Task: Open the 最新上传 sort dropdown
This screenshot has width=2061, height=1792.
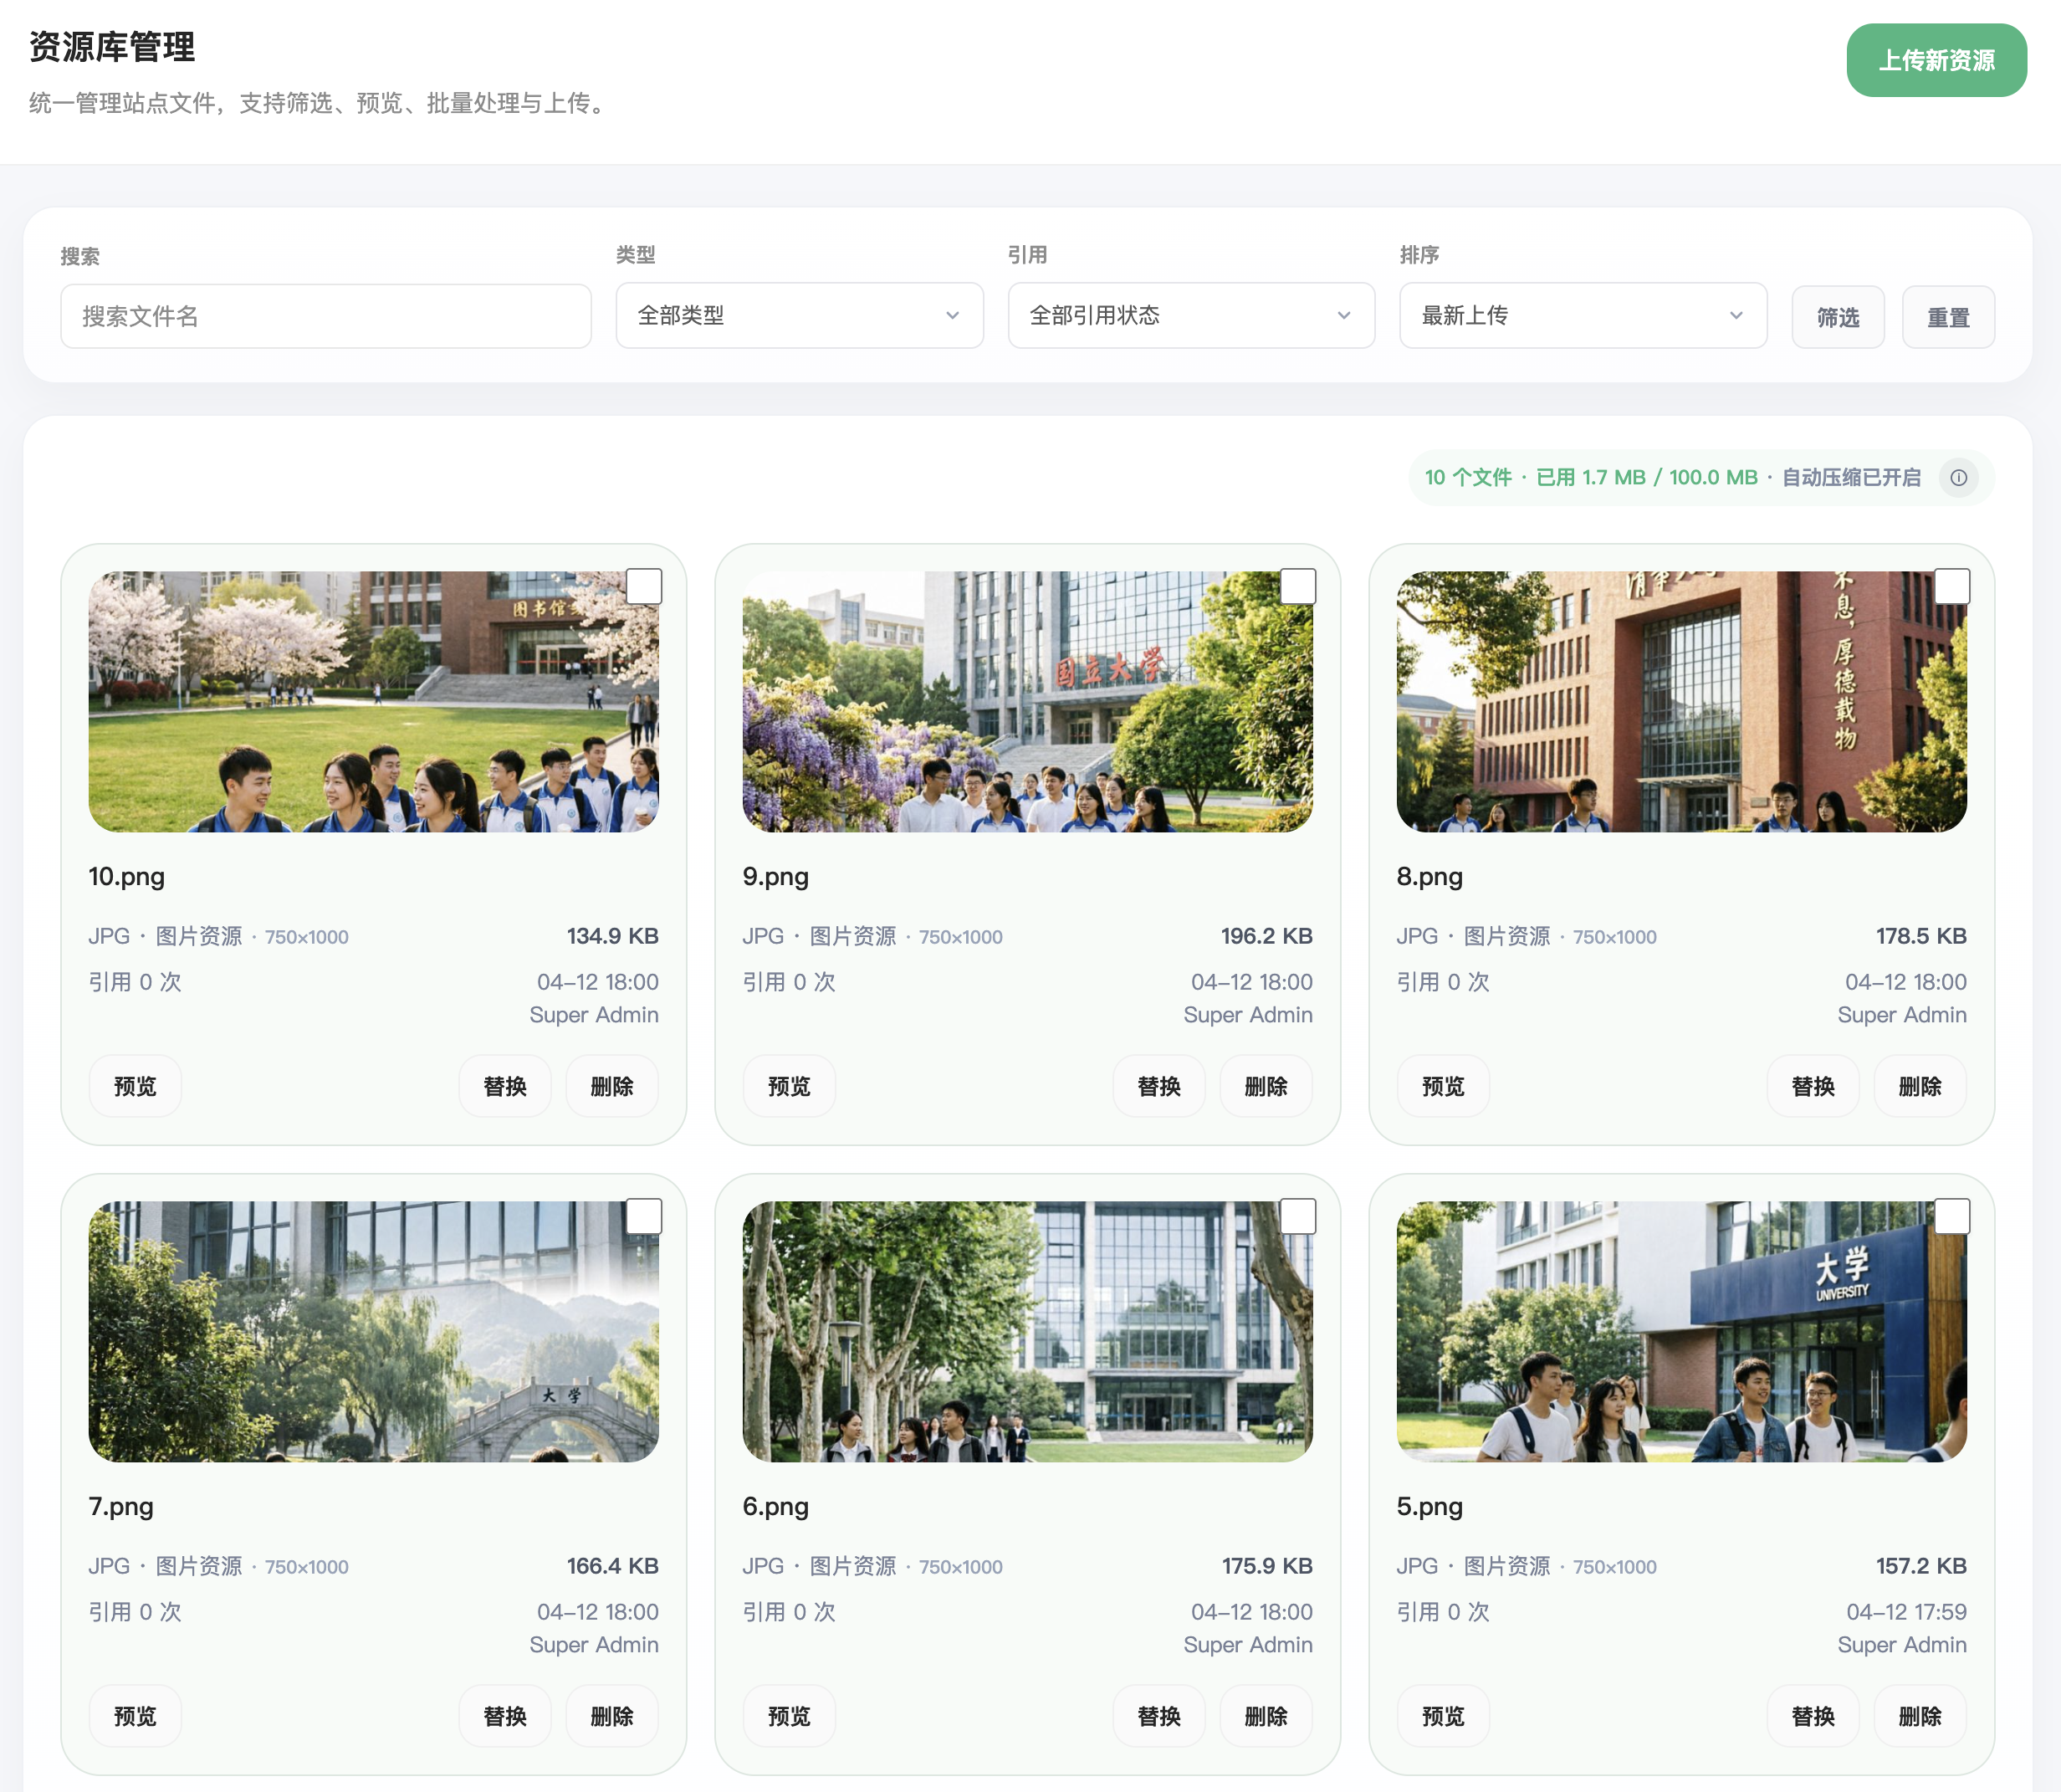Action: [1582, 316]
